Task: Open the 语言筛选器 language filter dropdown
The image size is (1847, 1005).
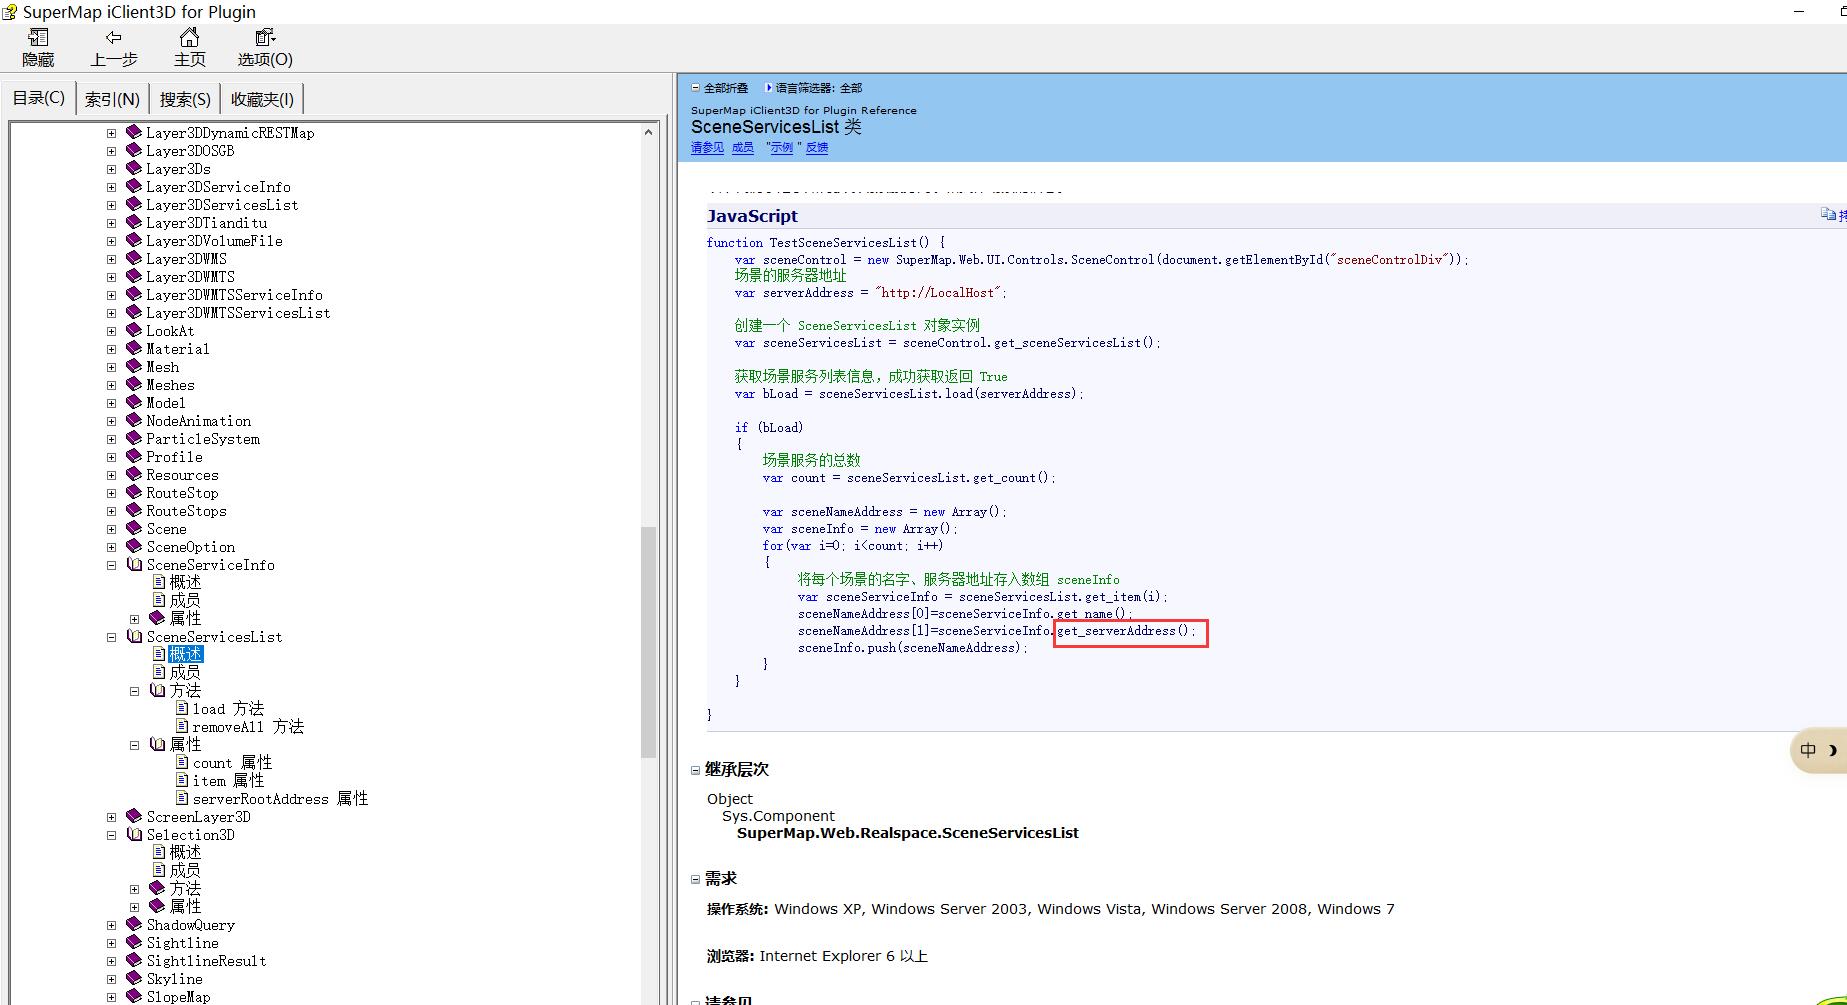Action: click(813, 88)
